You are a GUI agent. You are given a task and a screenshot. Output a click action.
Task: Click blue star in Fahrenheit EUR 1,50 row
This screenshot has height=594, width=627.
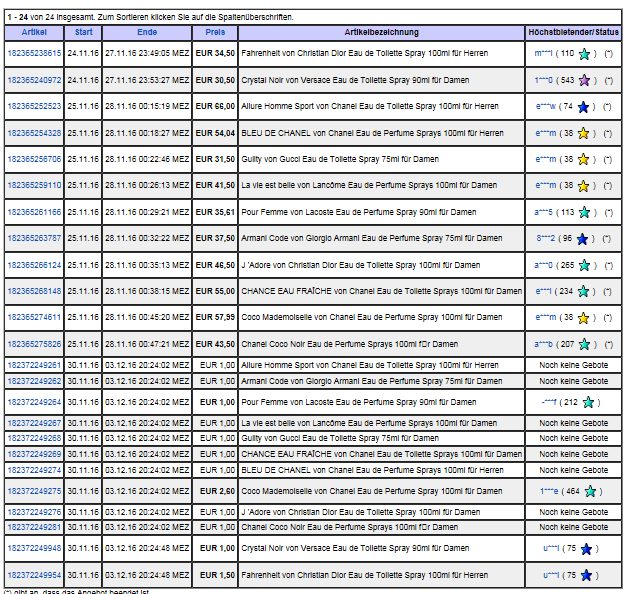click(586, 576)
